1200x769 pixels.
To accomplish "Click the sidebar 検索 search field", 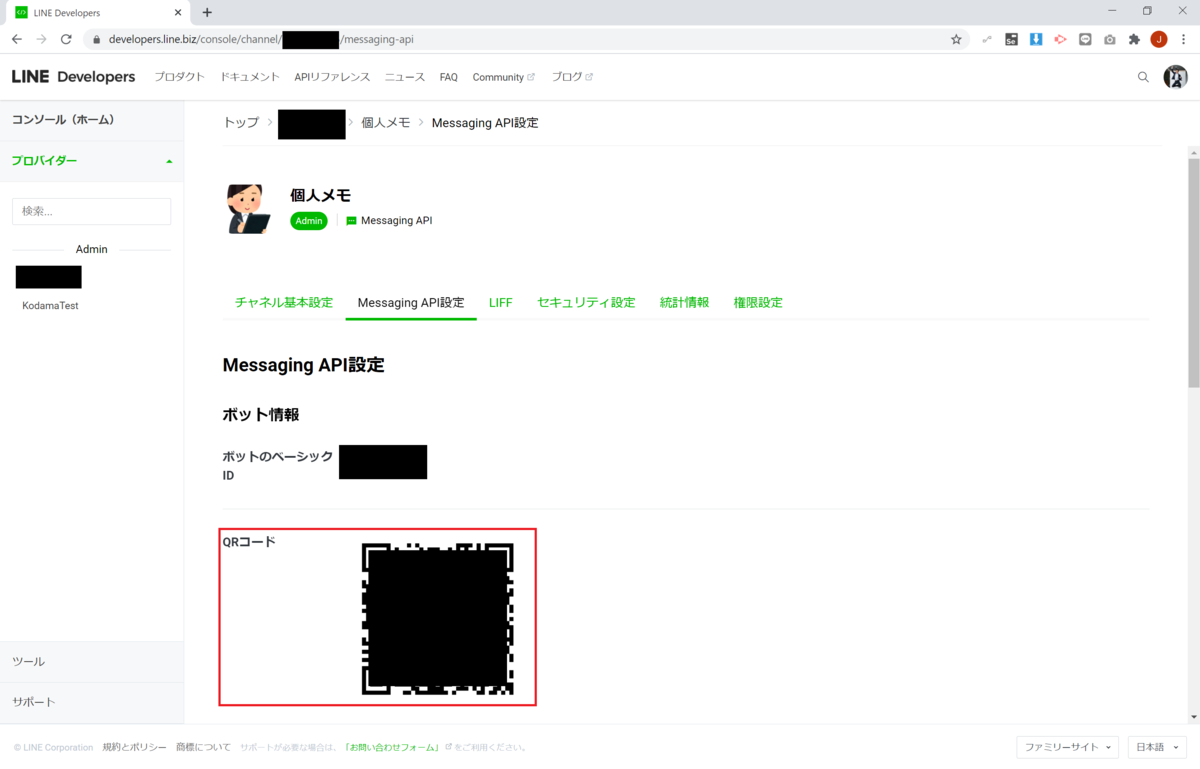I will (x=91, y=211).
